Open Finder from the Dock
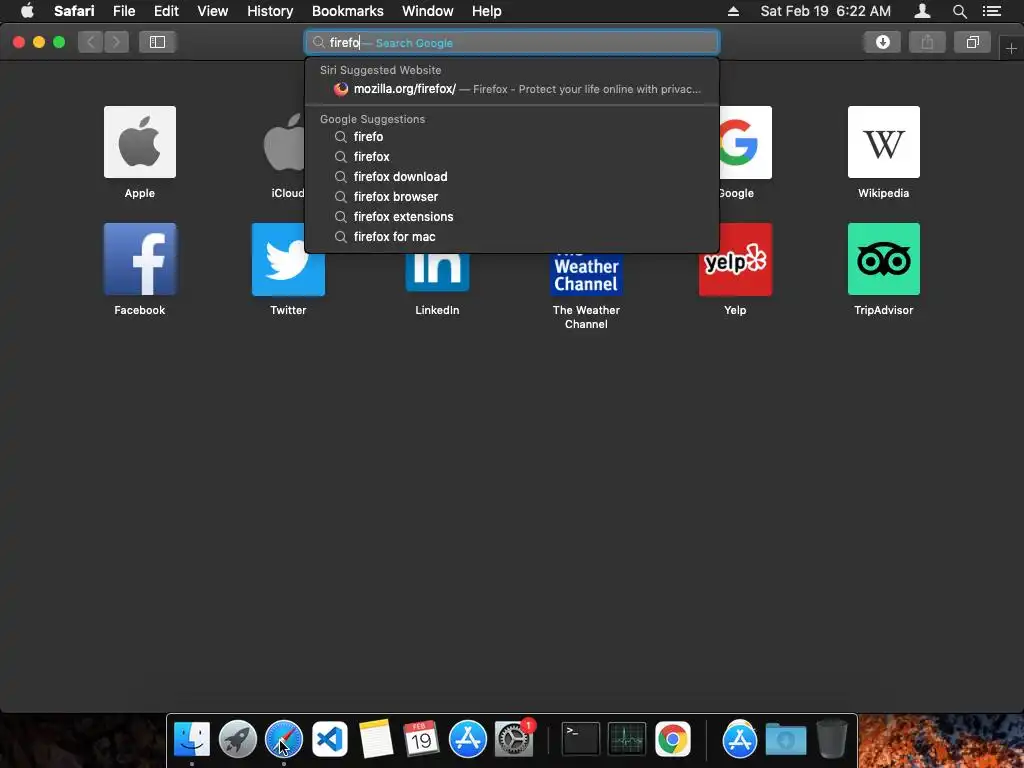 pos(192,739)
